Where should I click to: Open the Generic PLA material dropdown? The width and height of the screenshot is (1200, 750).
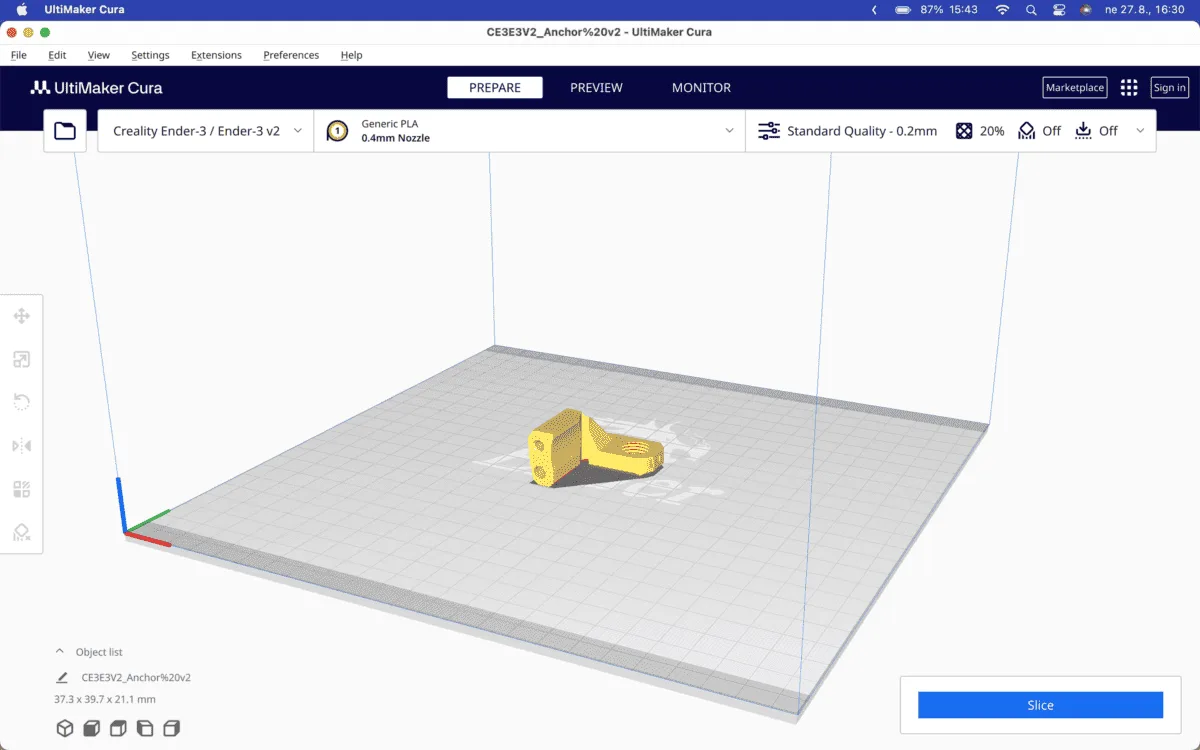click(530, 130)
